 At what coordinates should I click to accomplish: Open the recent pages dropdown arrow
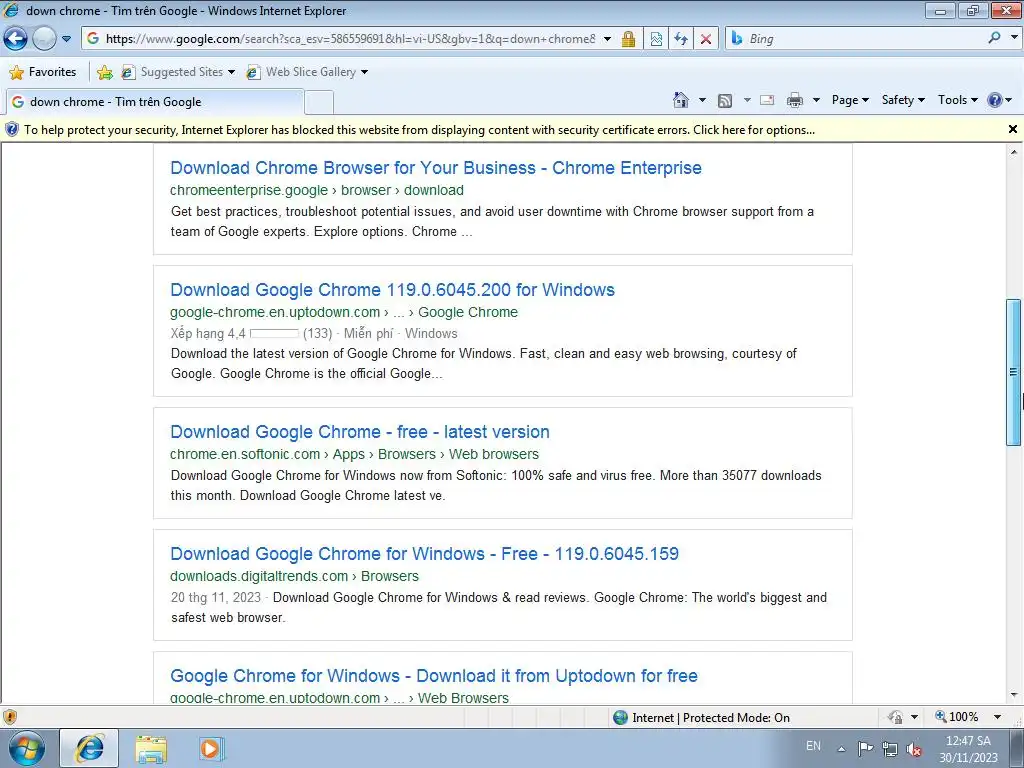(67, 39)
